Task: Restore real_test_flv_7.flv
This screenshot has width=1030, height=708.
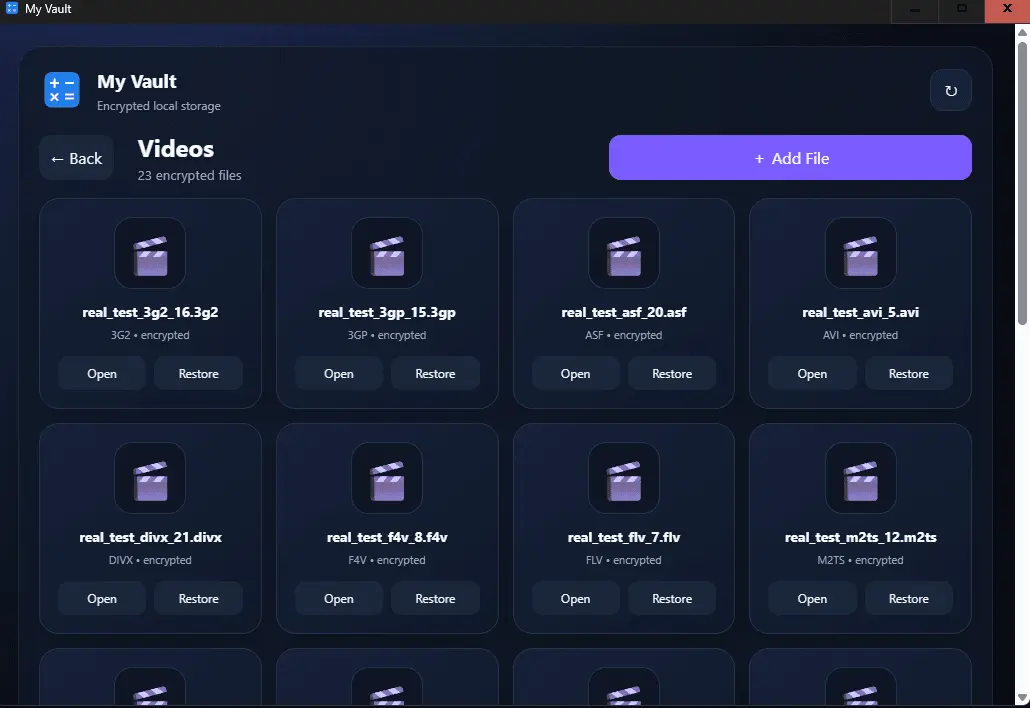Action: click(672, 598)
